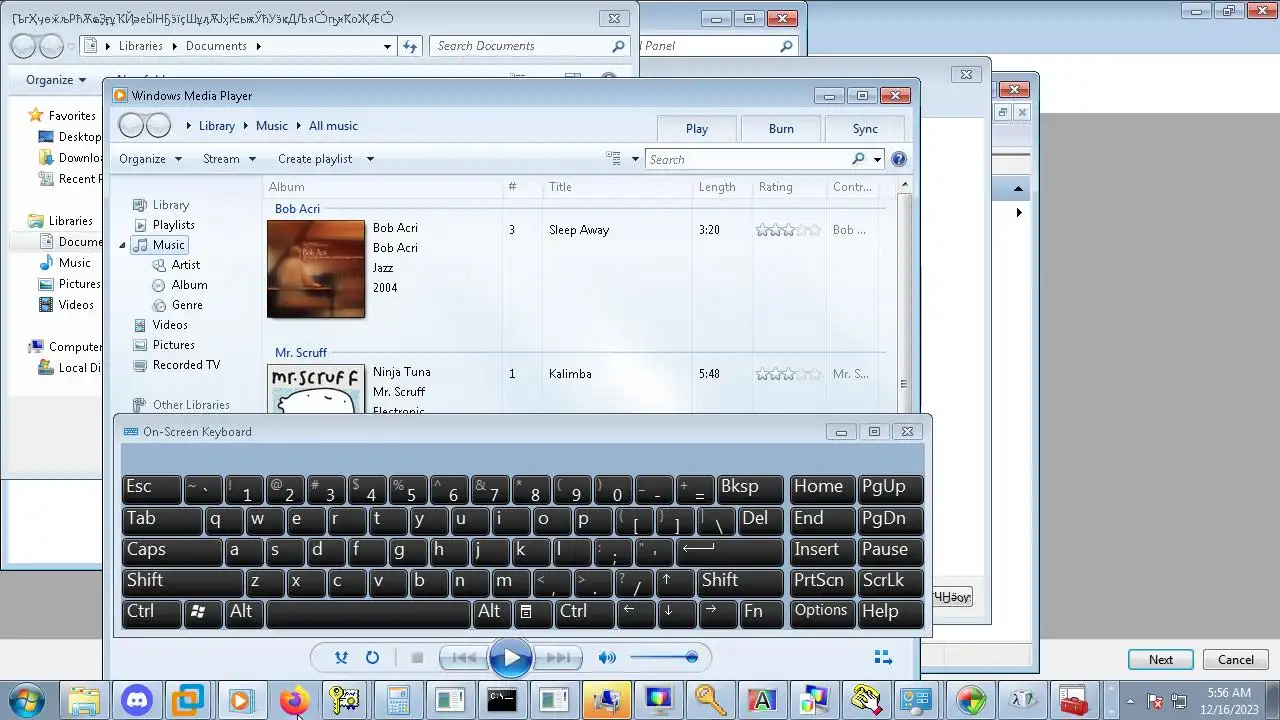1280x720 pixels.
Task: Click the Stop playback button
Action: pos(417,657)
